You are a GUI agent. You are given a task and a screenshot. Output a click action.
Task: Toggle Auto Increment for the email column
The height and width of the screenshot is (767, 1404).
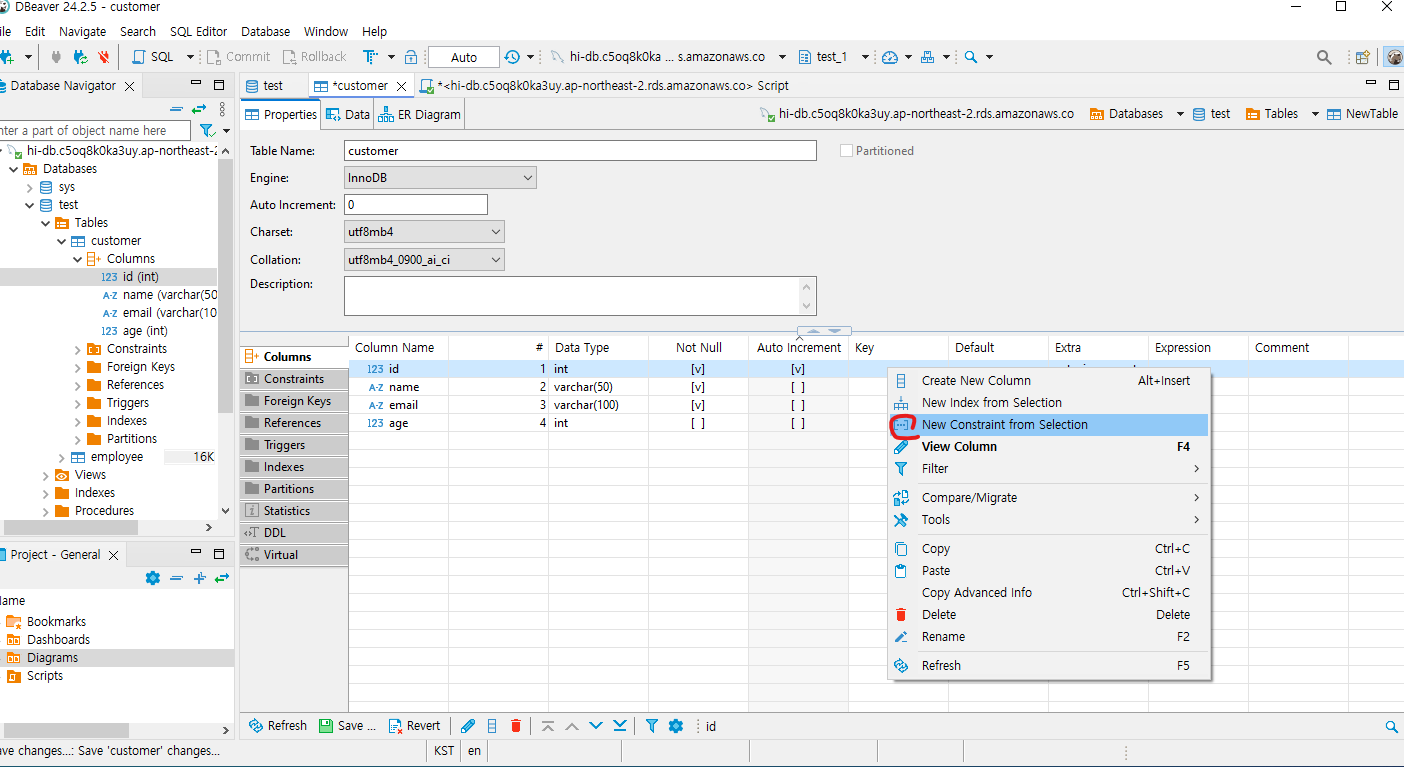798,405
